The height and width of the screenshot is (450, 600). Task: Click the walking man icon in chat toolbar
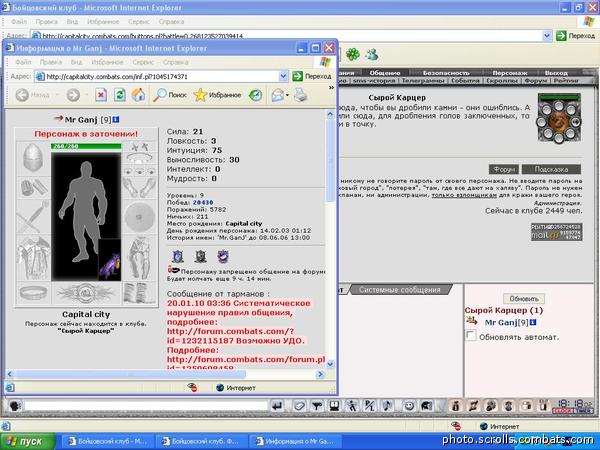[352, 406]
